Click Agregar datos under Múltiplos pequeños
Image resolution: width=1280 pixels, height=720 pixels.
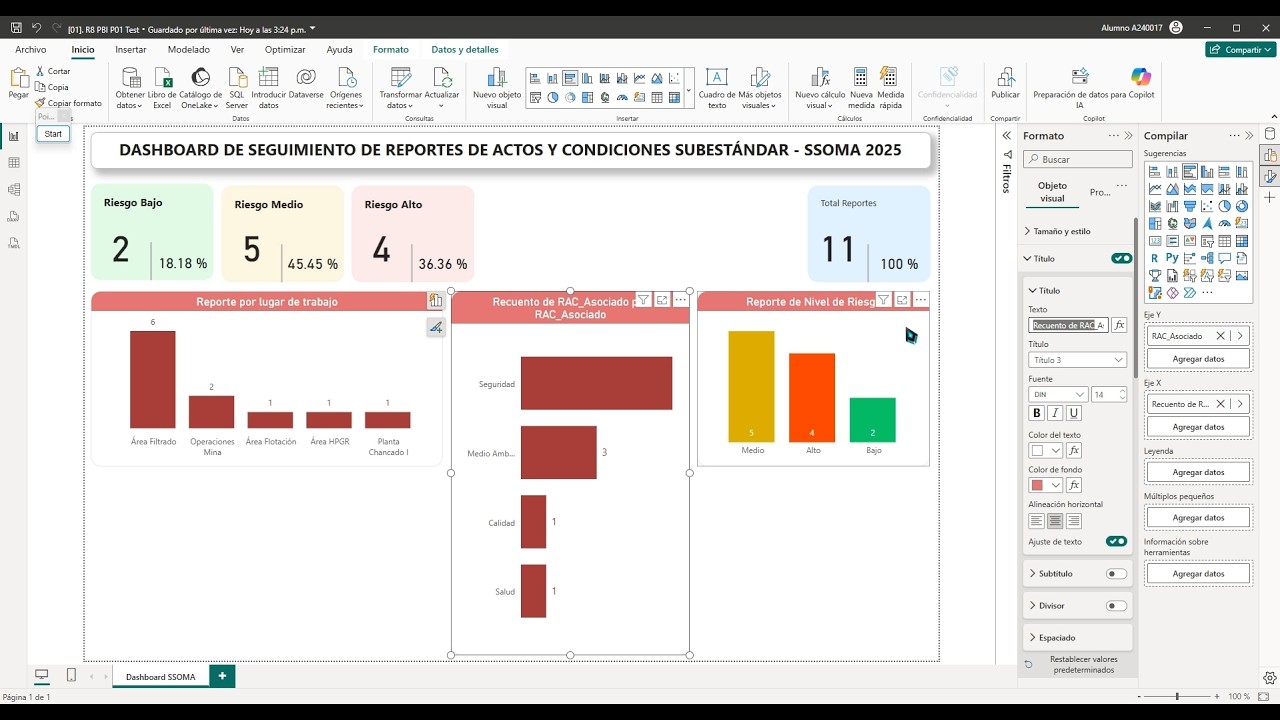click(x=1198, y=518)
